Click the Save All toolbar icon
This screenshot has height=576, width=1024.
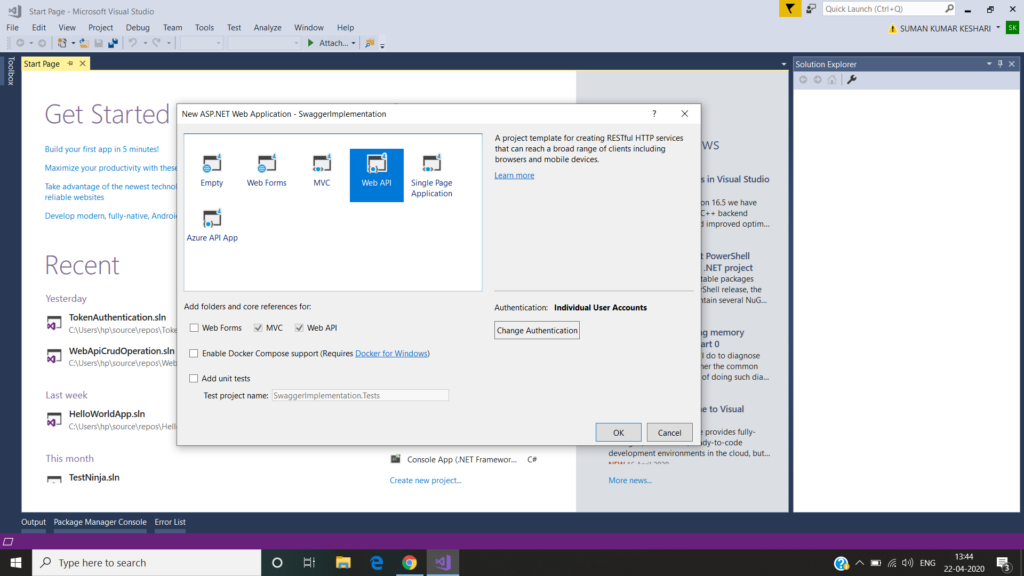pyautogui.click(x=113, y=43)
